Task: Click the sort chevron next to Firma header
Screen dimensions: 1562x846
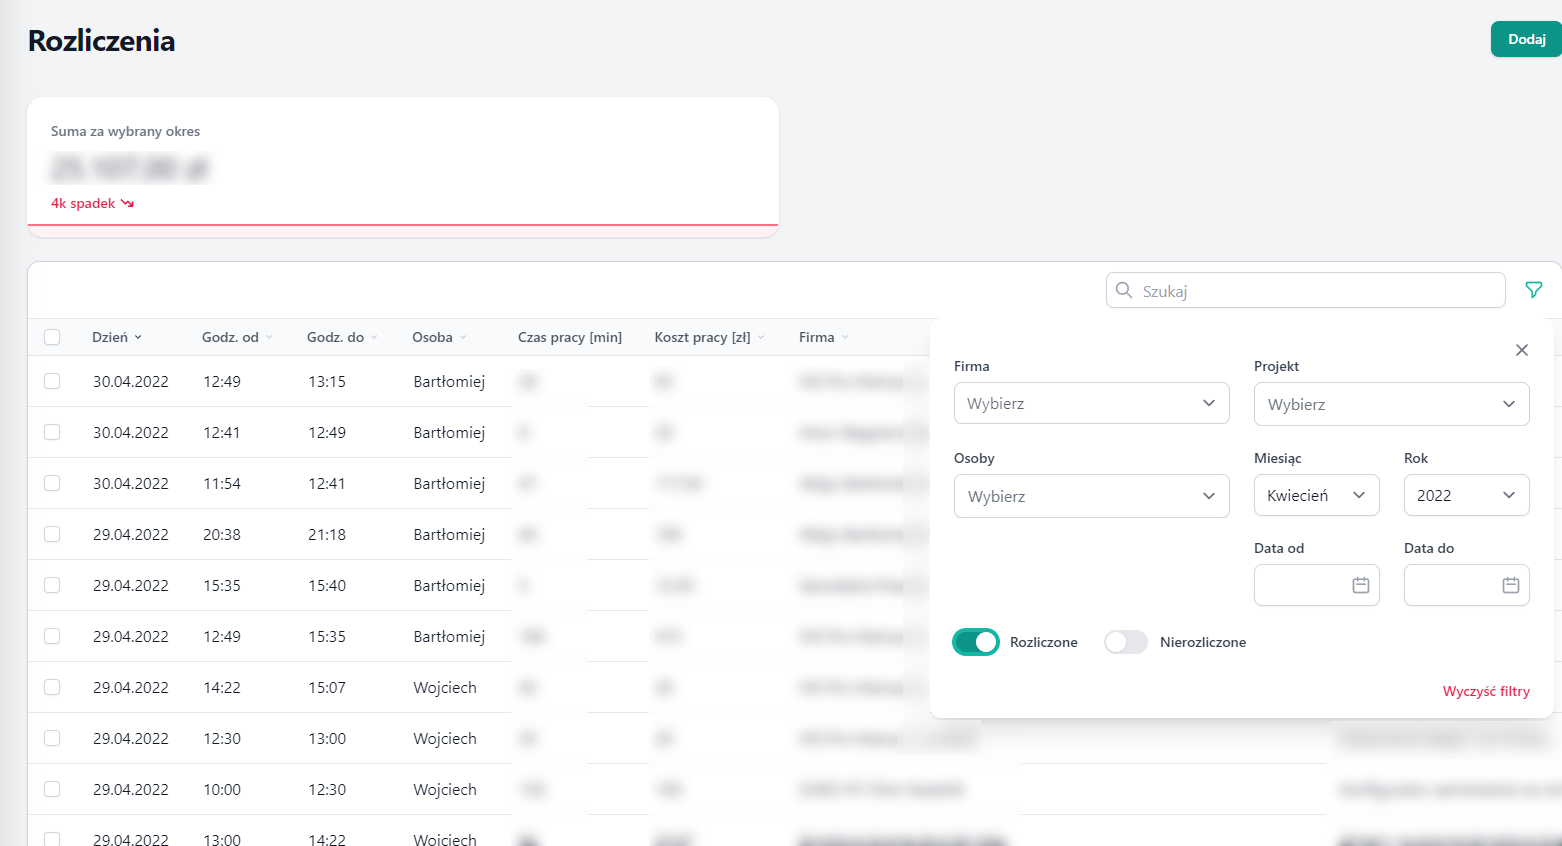Action: [x=845, y=337]
